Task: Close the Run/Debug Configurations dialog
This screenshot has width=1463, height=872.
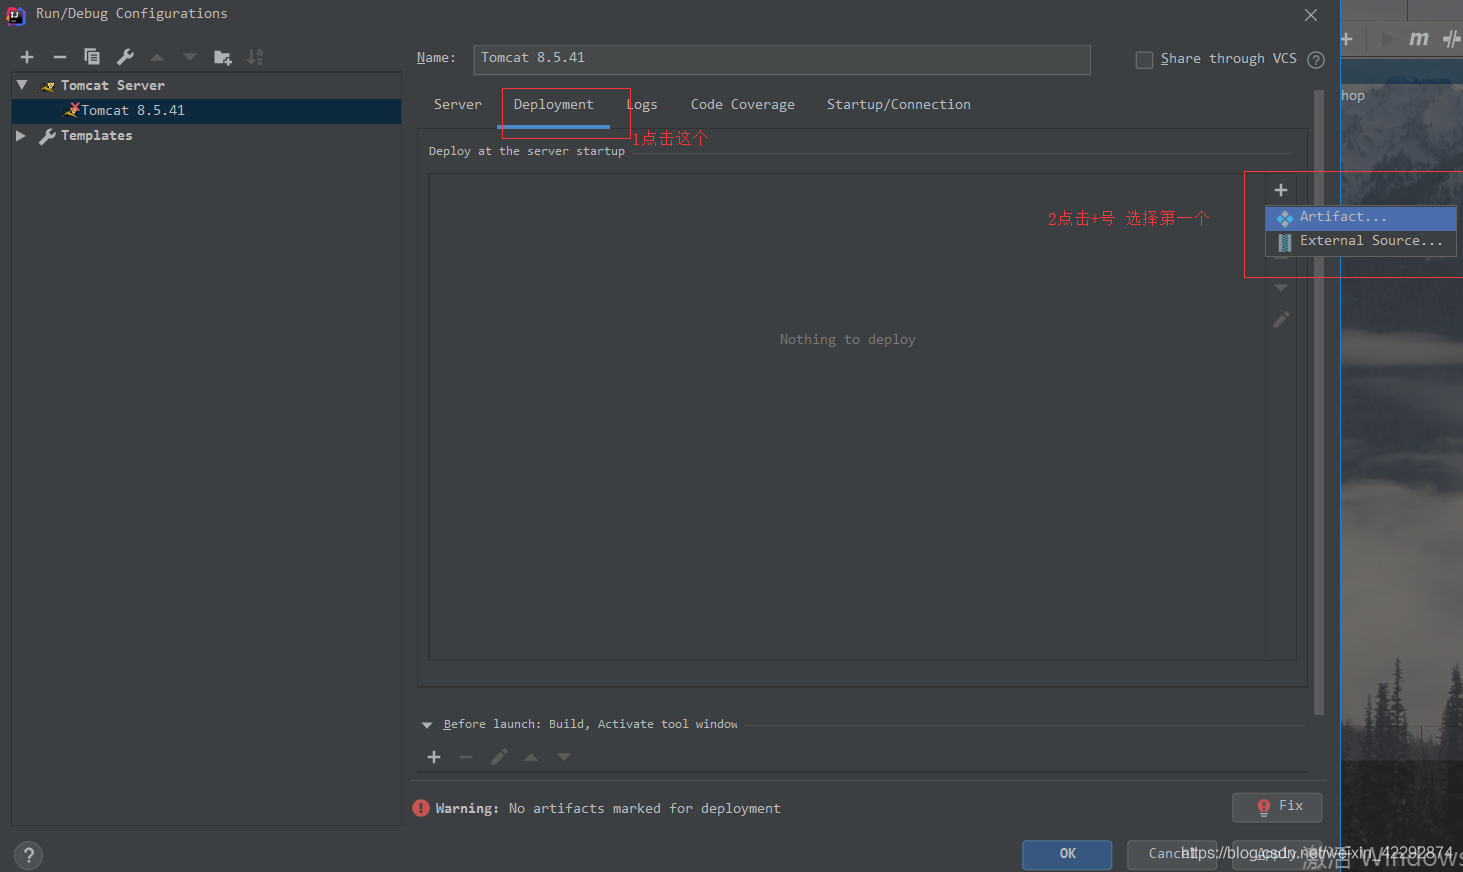Action: coord(1311,15)
